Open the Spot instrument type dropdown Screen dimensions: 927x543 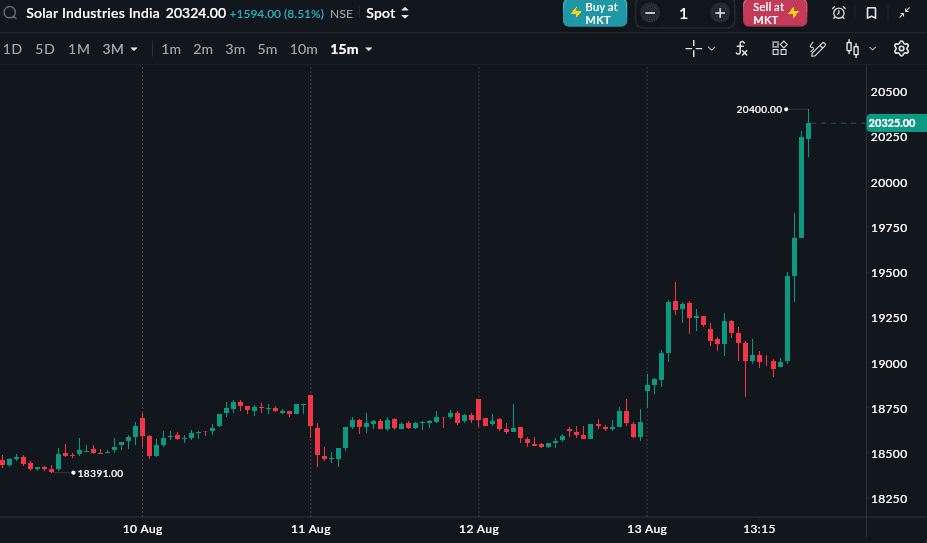coord(387,13)
